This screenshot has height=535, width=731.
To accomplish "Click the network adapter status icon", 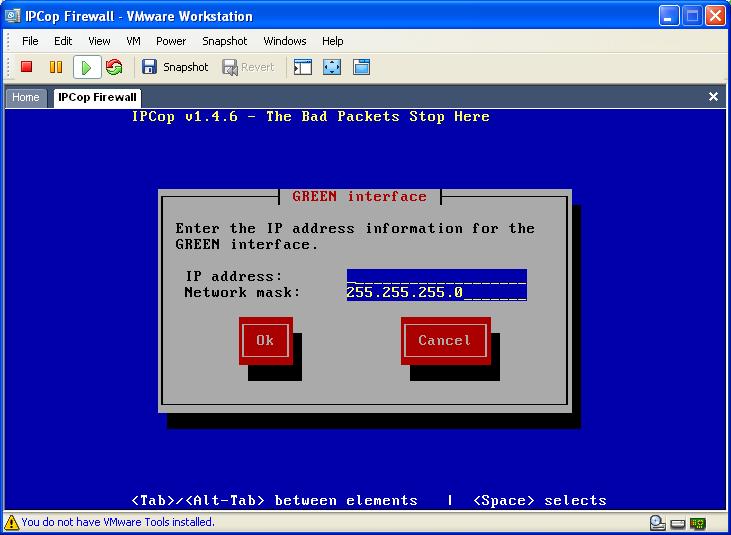I will [698, 523].
